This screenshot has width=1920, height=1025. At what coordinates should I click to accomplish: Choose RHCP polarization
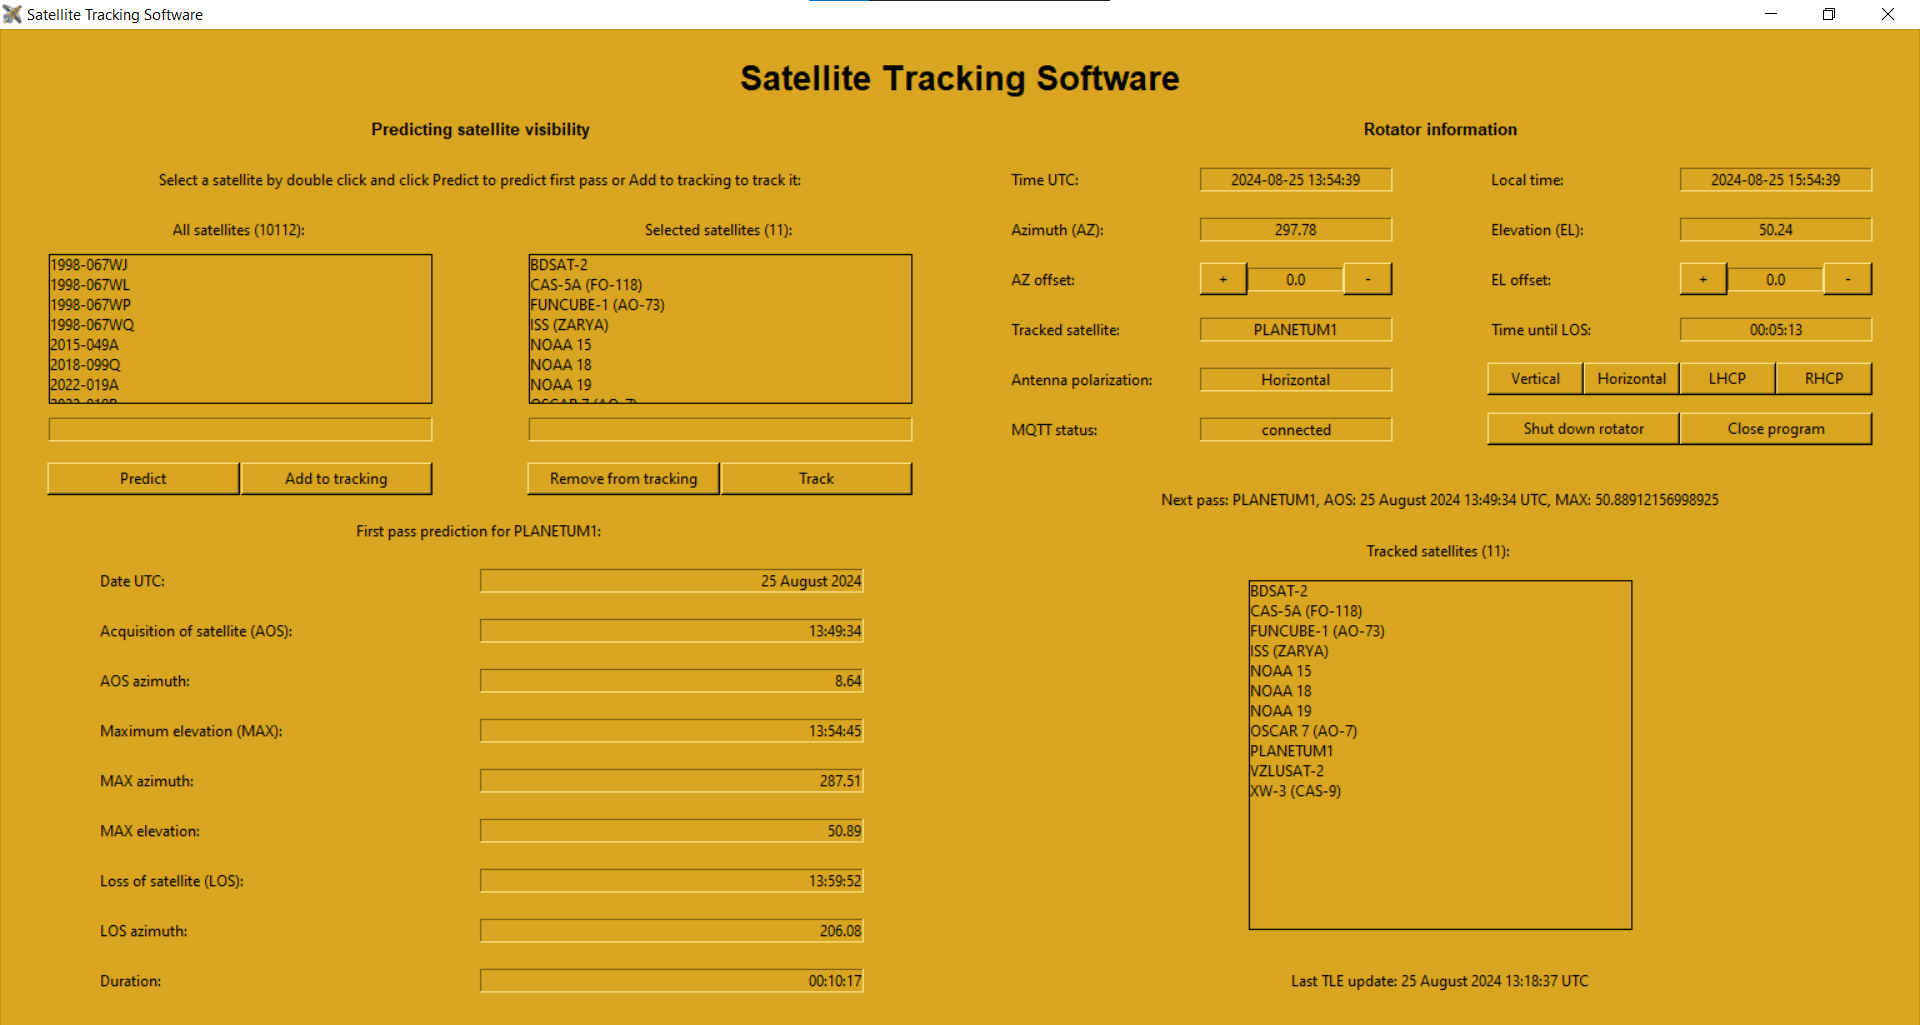point(1823,378)
